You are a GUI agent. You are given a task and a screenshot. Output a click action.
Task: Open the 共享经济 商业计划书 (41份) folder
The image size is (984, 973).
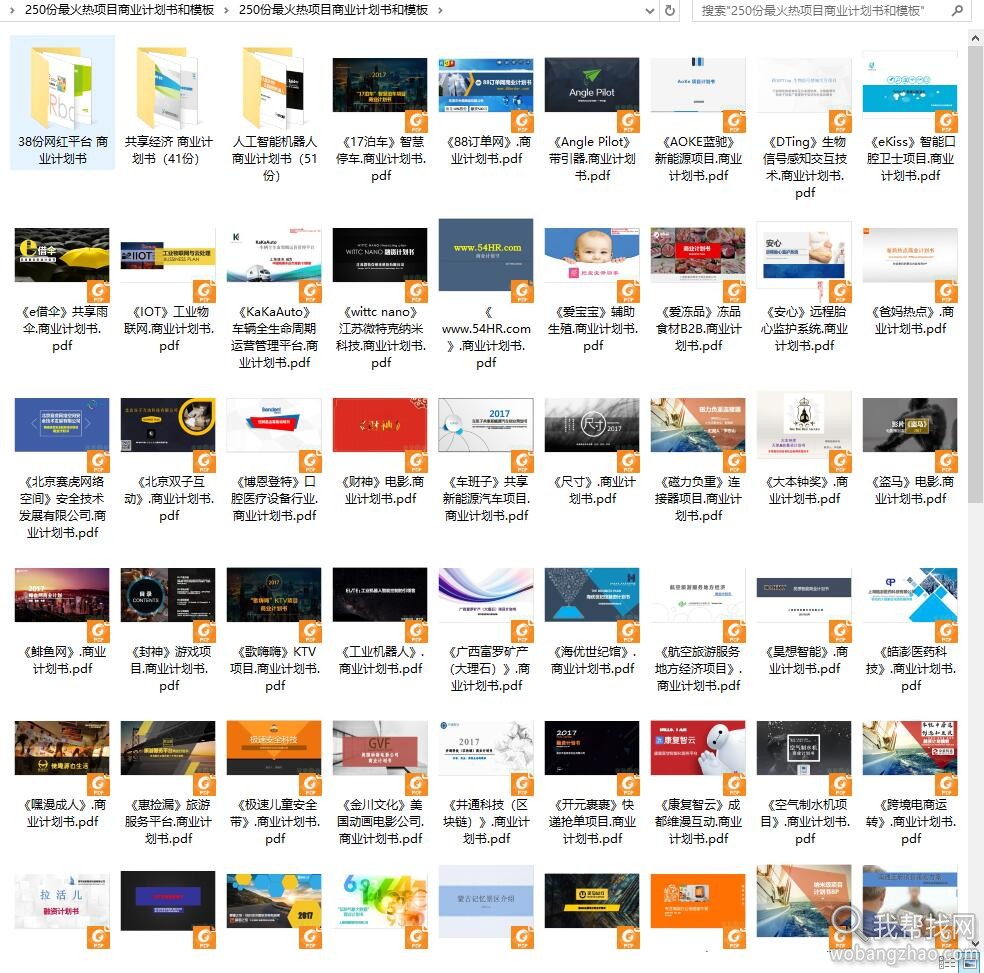point(168,103)
